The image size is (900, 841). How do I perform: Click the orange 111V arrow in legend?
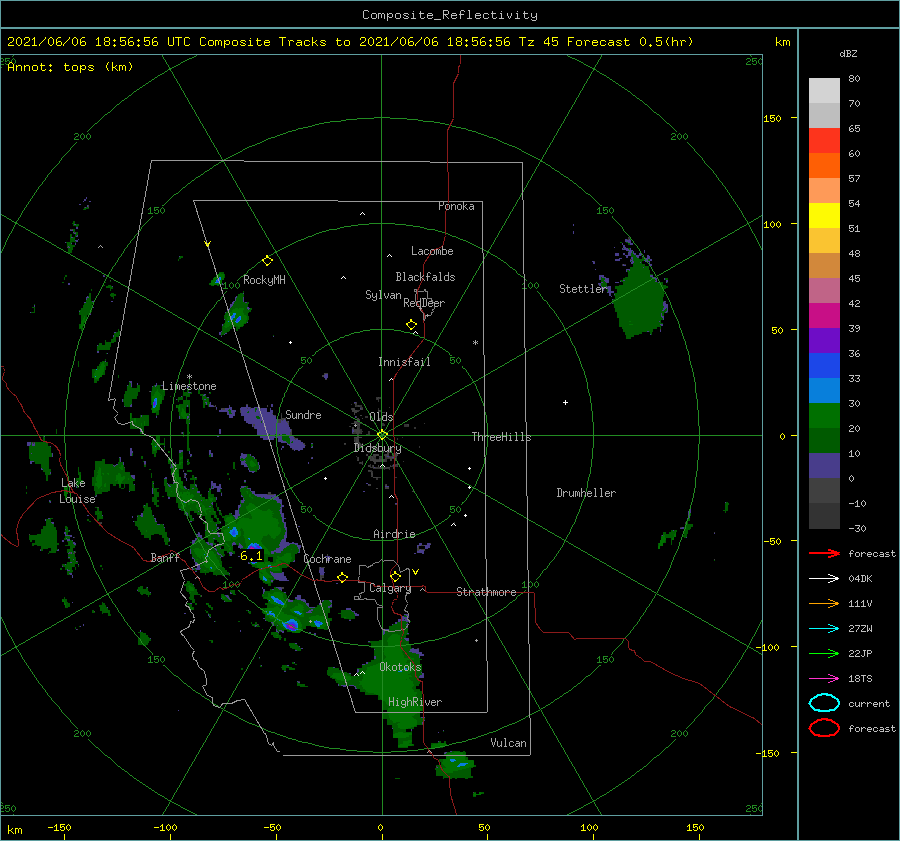coord(824,603)
